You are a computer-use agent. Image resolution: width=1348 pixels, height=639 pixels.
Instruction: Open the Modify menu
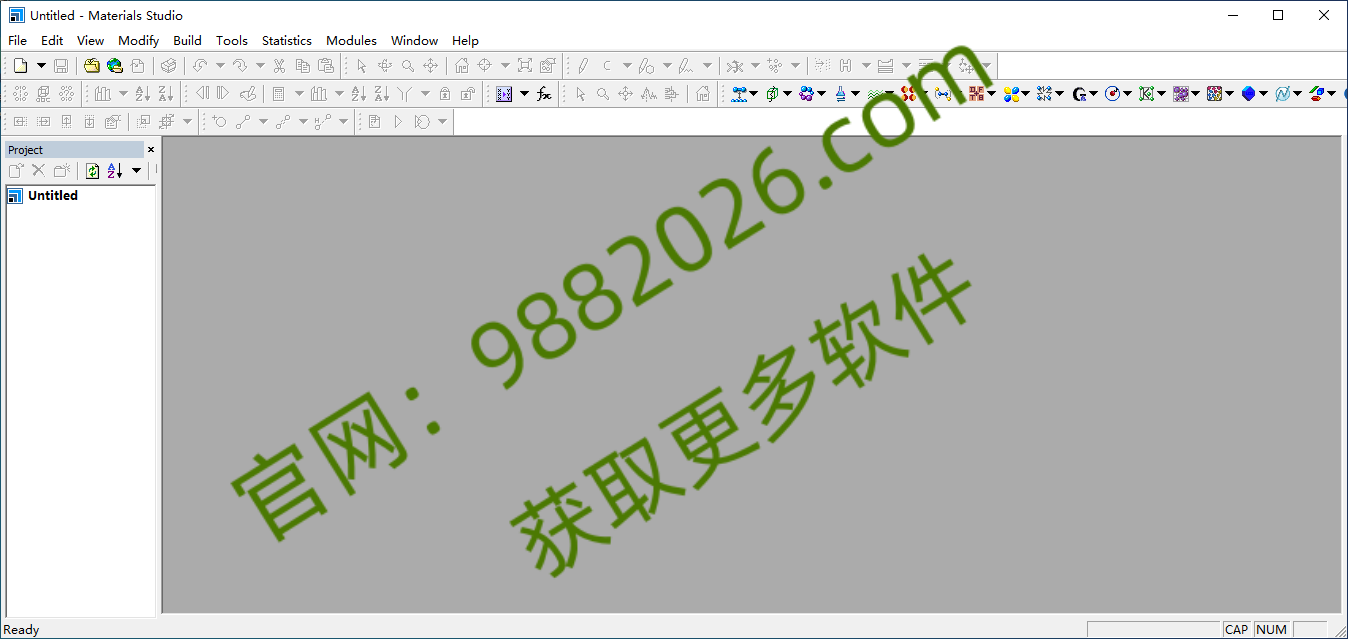tap(138, 41)
